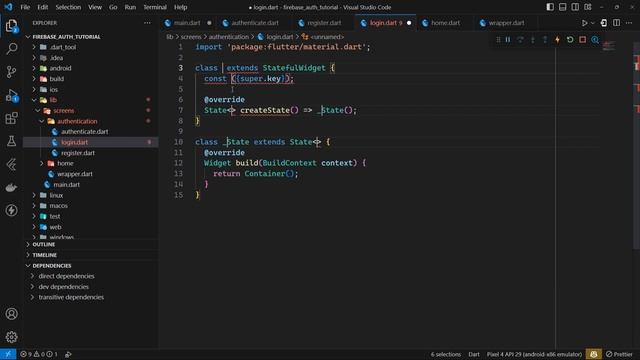
Task: Open the Edit menu
Action: click(x=42, y=7)
